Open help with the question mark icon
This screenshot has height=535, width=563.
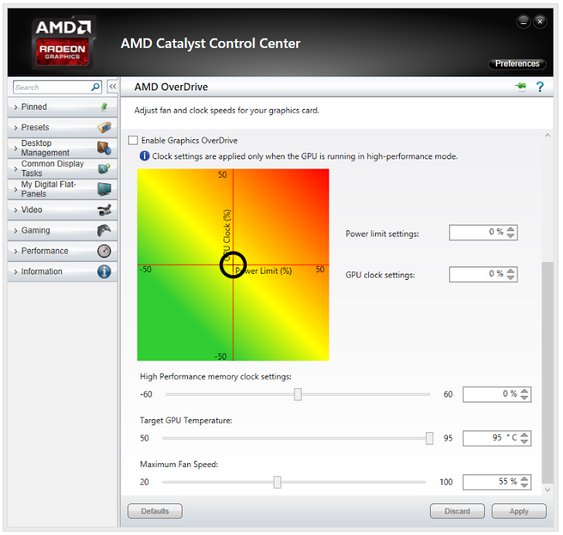click(540, 87)
